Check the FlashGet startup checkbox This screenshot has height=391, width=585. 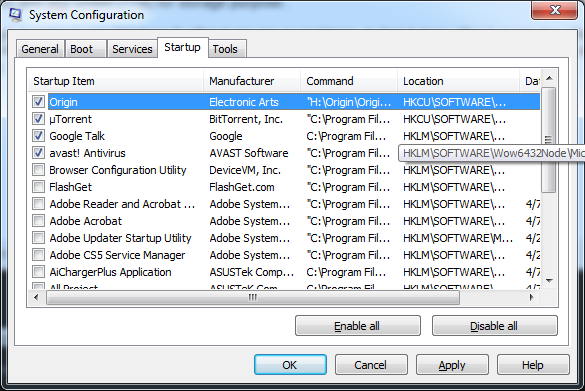tap(38, 187)
